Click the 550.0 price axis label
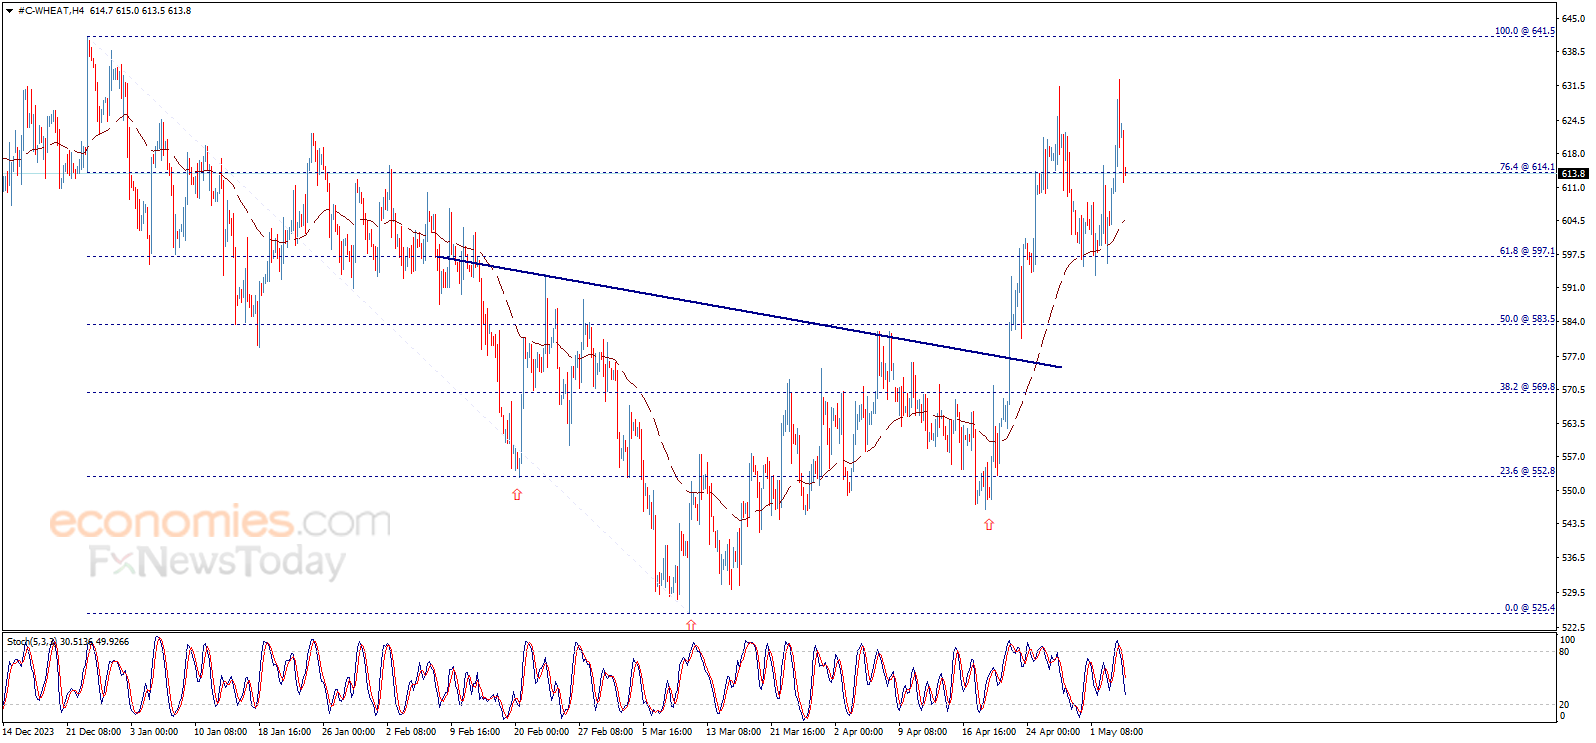The image size is (1596, 743). (1574, 491)
